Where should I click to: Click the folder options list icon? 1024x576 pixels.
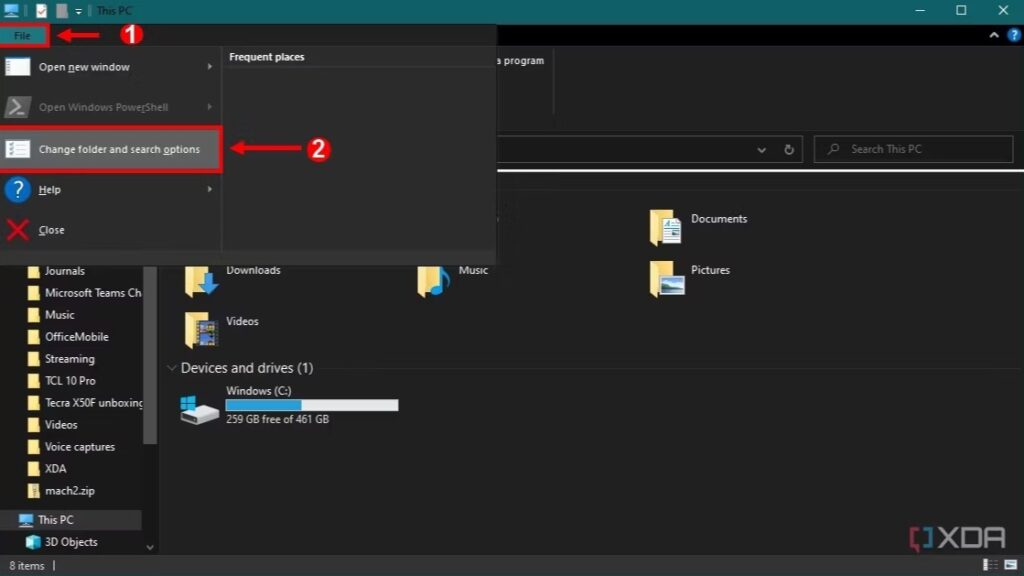[18, 150]
